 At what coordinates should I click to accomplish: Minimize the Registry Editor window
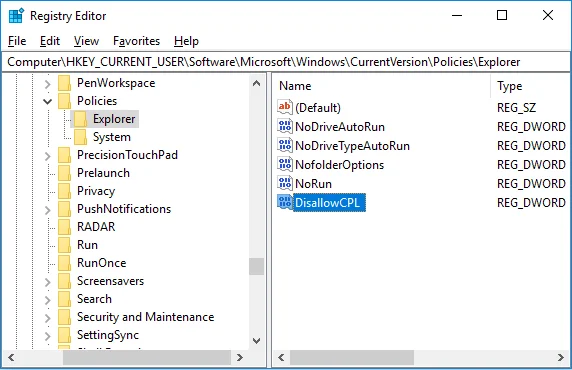pos(457,15)
